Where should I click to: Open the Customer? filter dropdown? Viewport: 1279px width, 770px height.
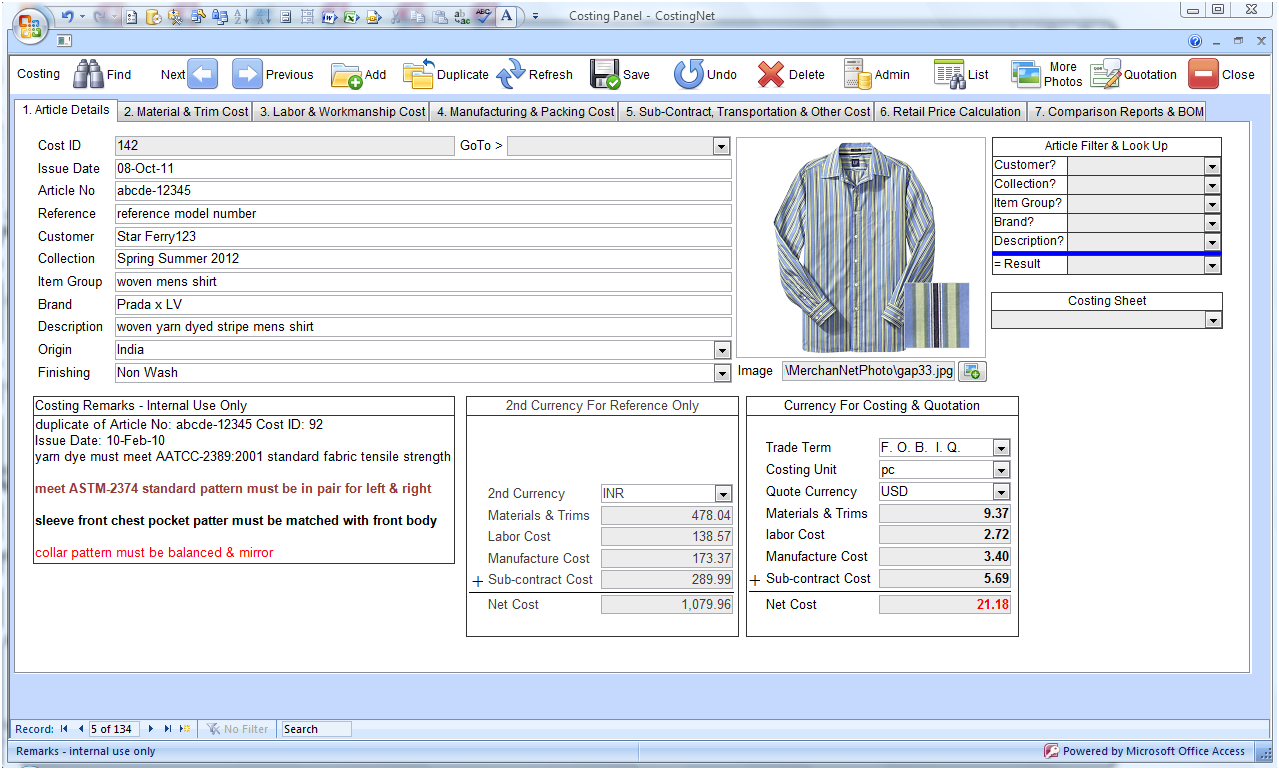(1212, 166)
